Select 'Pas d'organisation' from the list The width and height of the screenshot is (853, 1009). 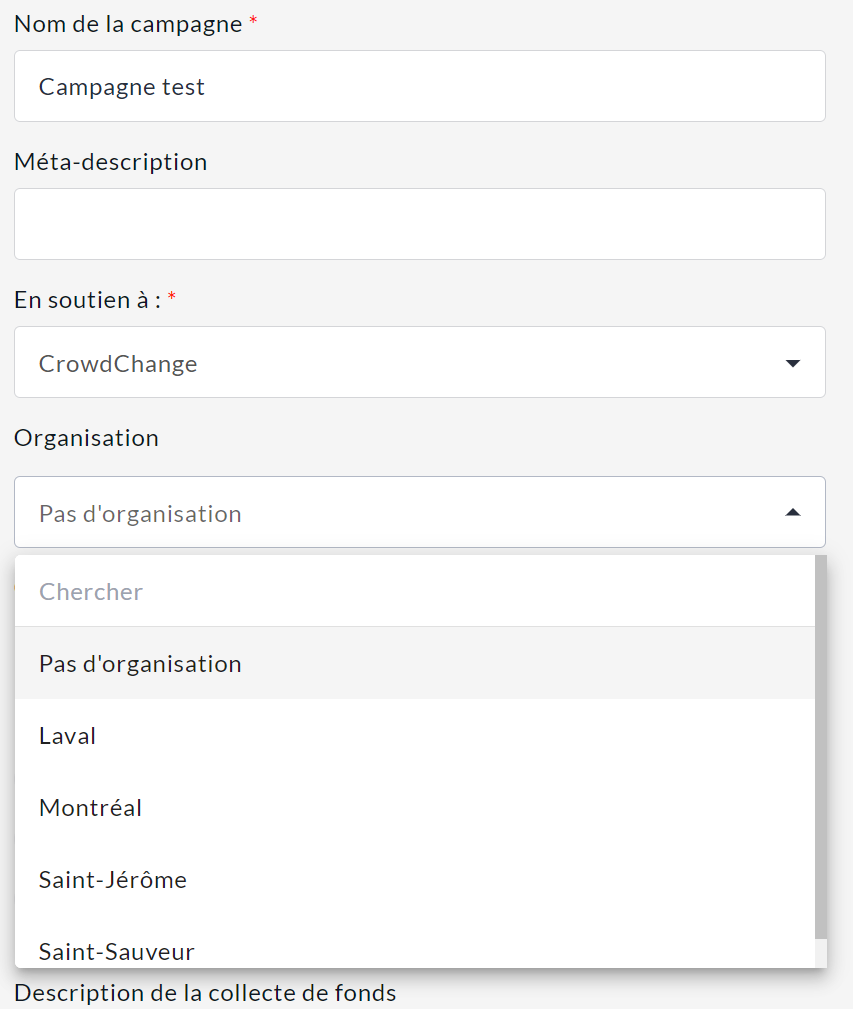pyautogui.click(x=140, y=664)
